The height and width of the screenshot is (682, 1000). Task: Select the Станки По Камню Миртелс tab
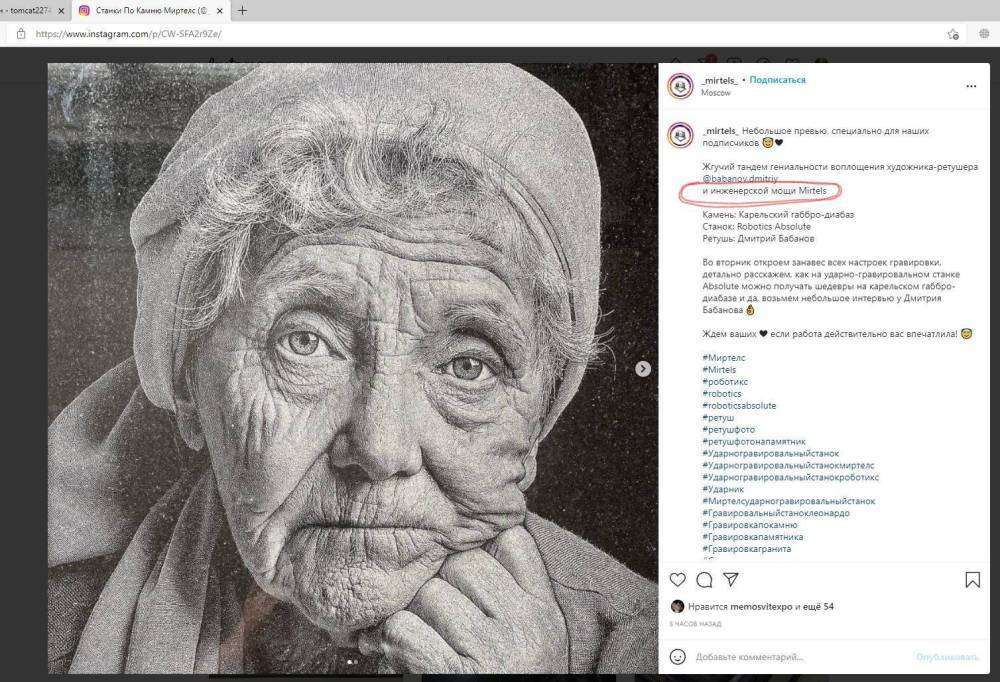click(148, 11)
